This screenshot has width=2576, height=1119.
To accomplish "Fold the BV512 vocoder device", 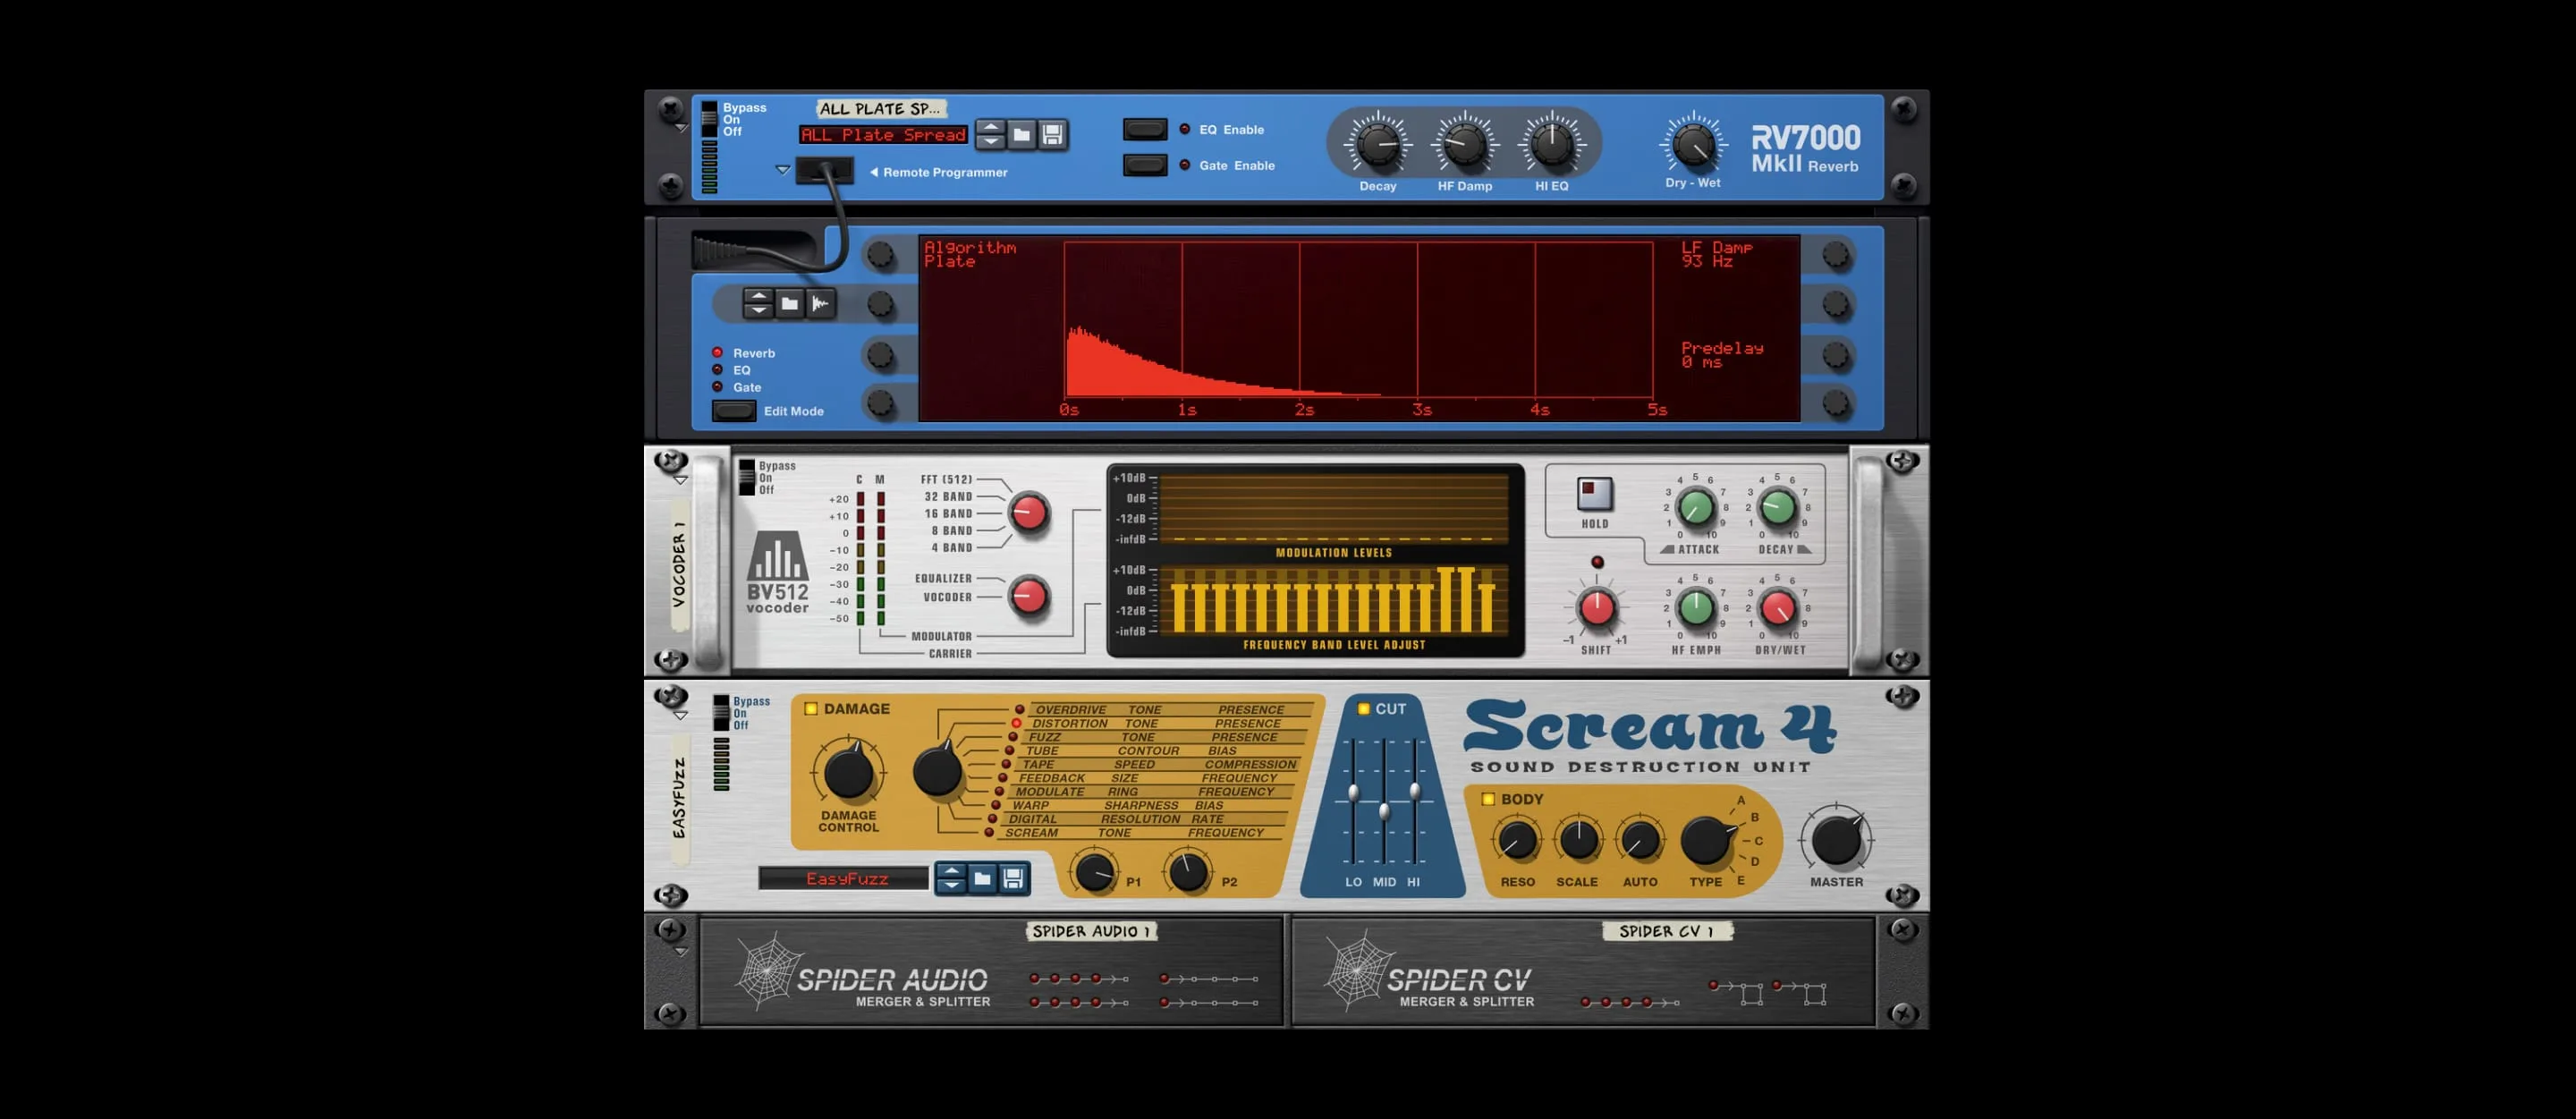I will 681,481.
